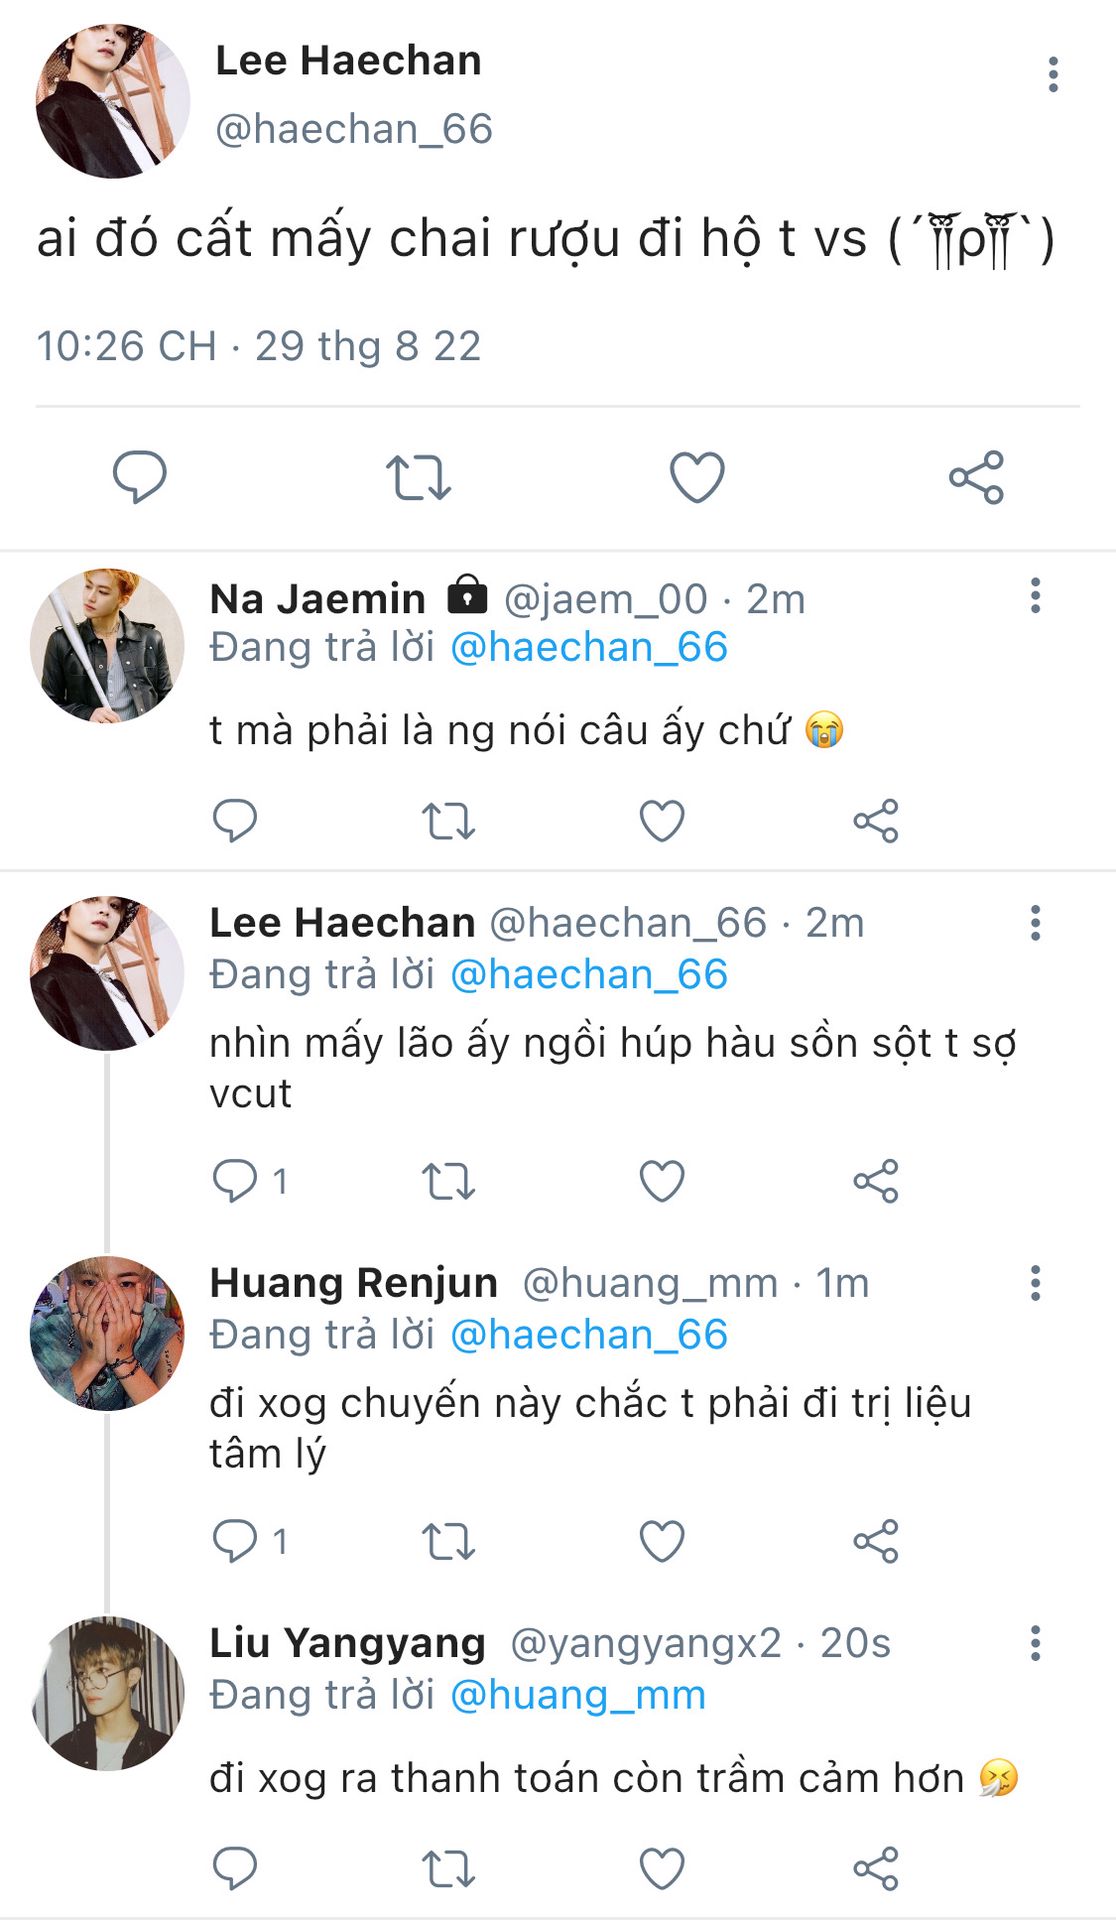This screenshot has height=1920, width=1116.
Task: Like Liu Yangyang's reply
Action: tap(662, 1868)
